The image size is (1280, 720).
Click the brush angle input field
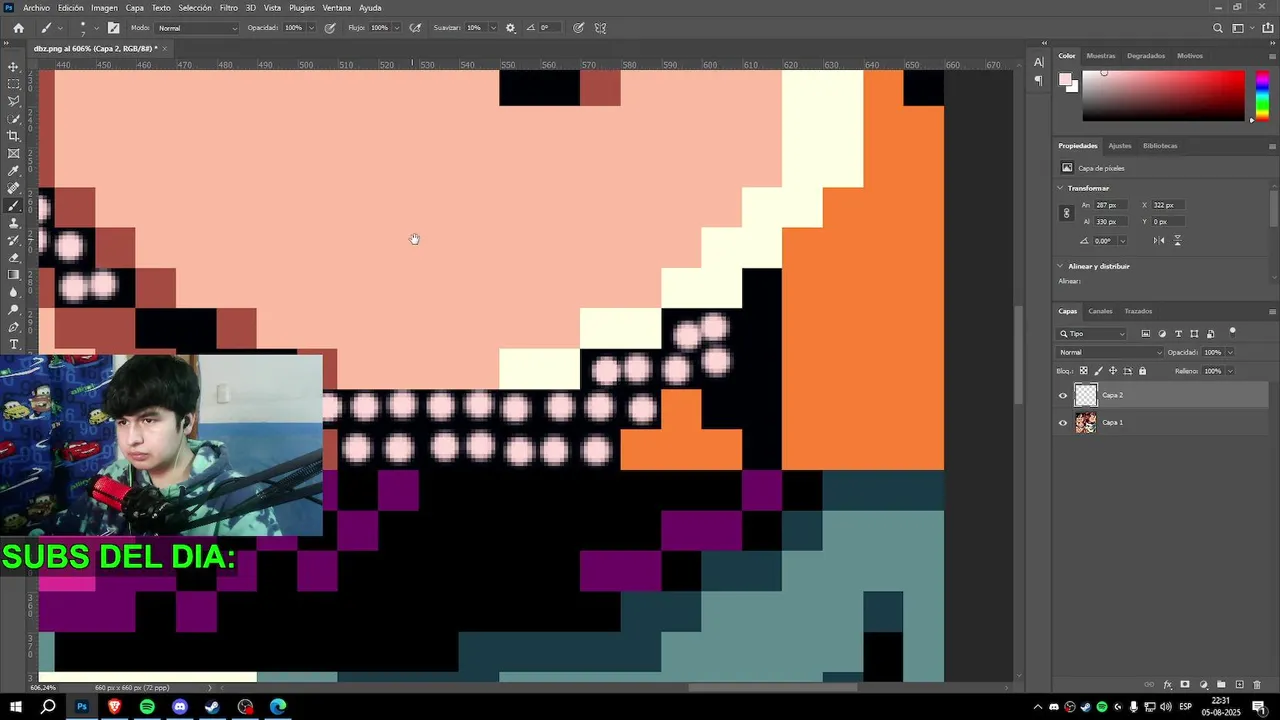549,28
